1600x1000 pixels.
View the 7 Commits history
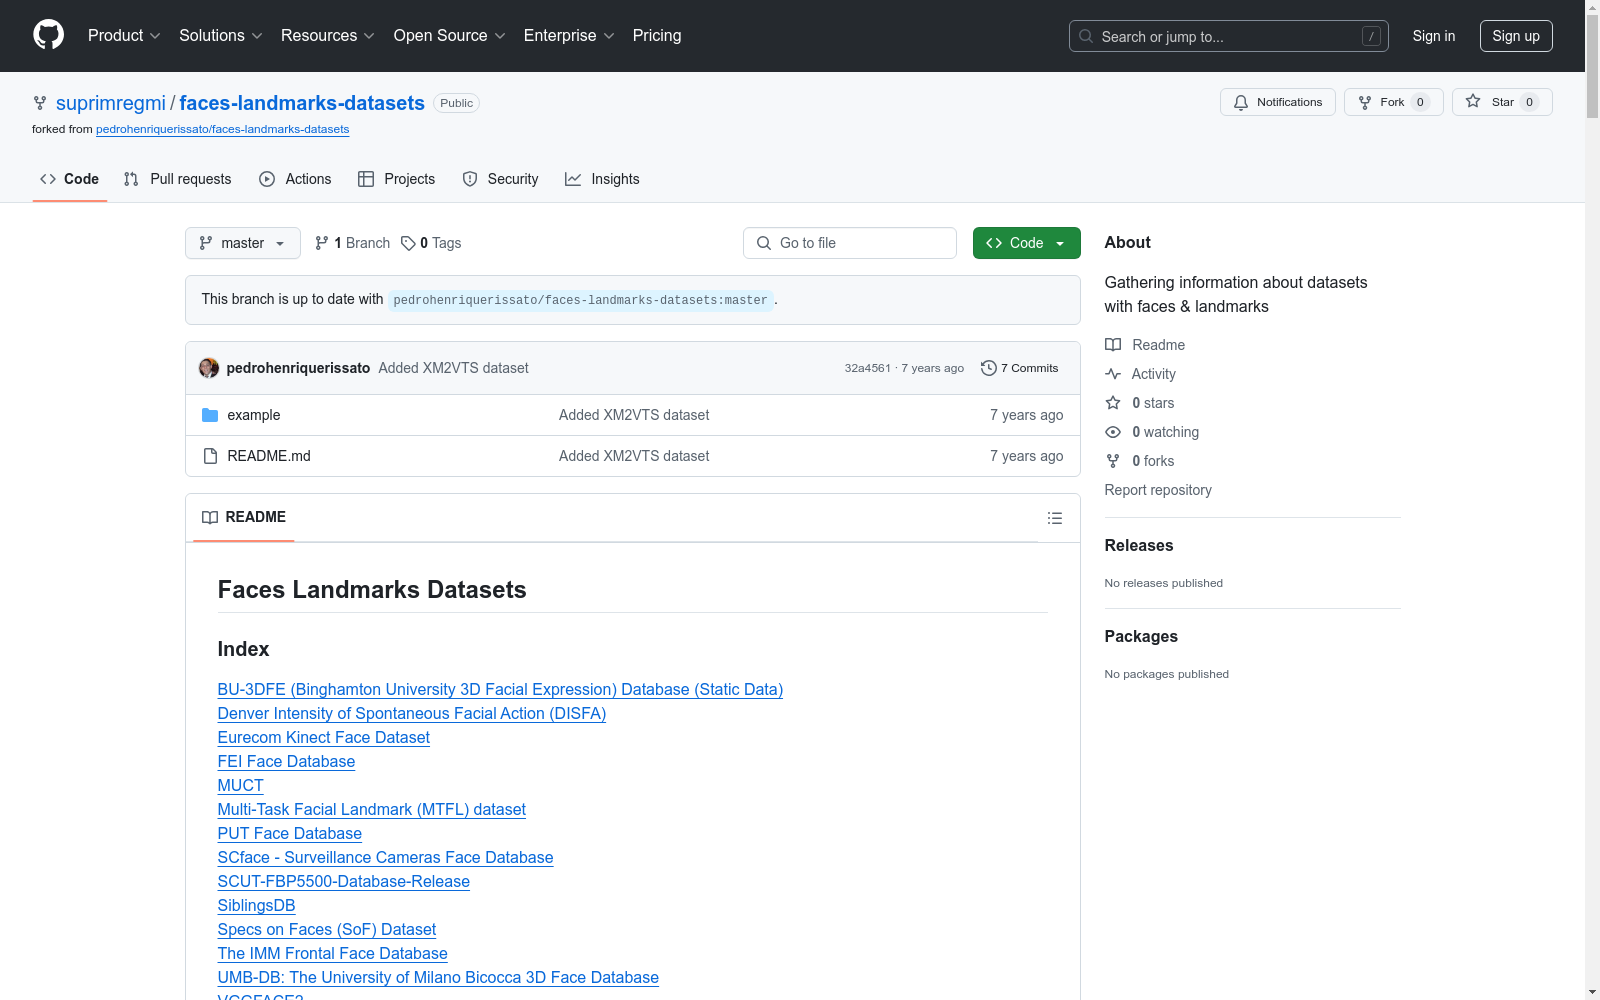tap(1020, 368)
